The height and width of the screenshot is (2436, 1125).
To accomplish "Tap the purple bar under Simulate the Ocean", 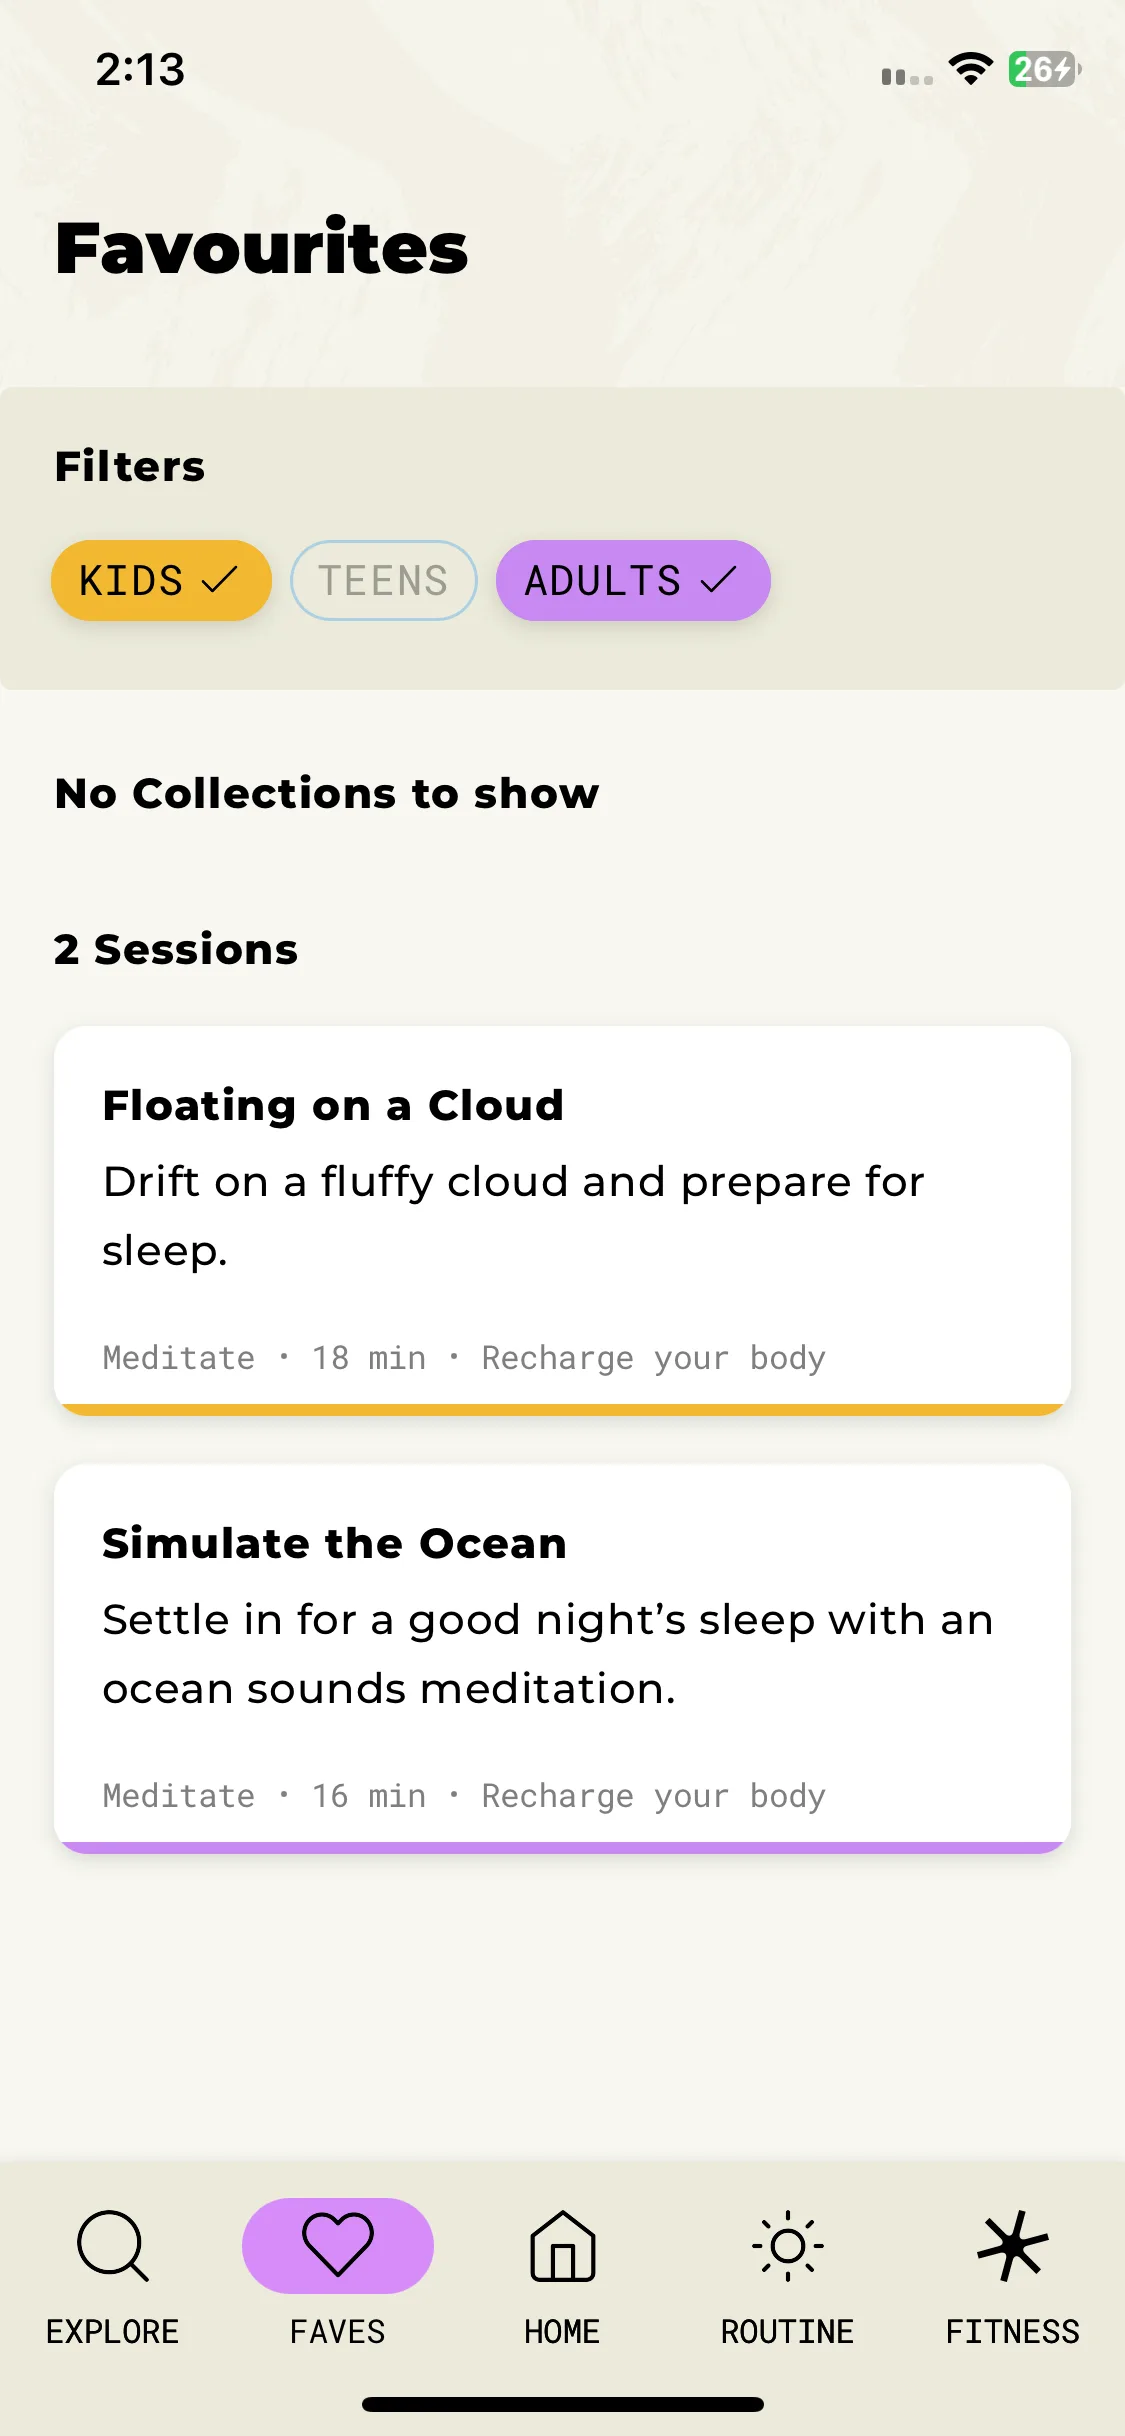I will (562, 1847).
